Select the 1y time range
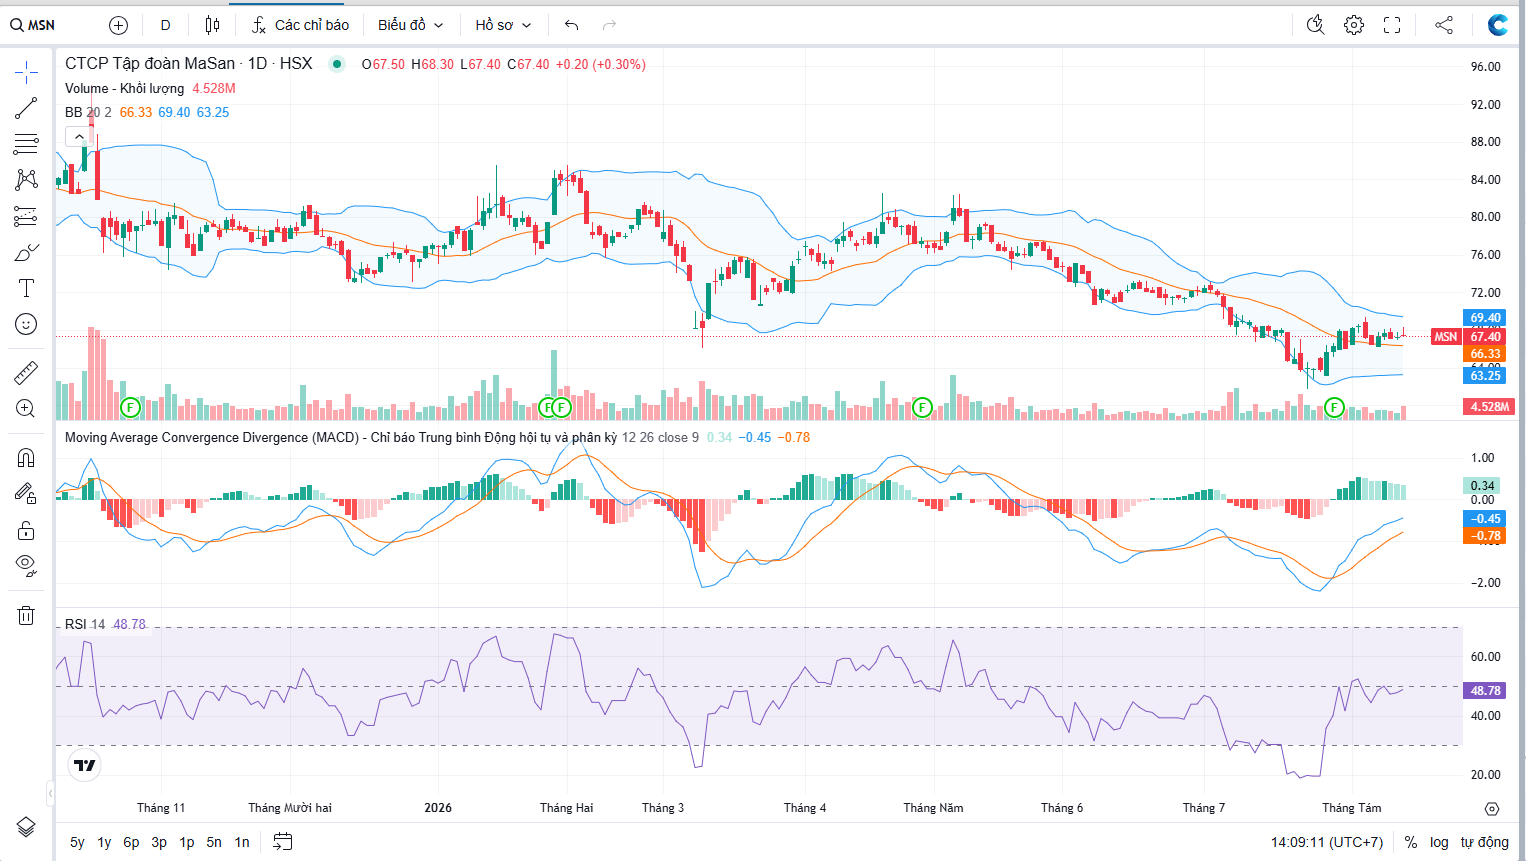The image size is (1526, 861). pyautogui.click(x=104, y=842)
